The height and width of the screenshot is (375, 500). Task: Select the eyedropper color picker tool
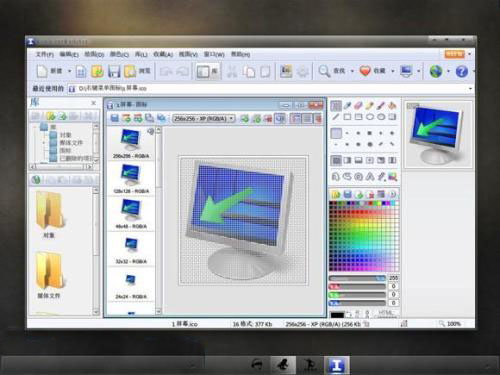point(347,105)
